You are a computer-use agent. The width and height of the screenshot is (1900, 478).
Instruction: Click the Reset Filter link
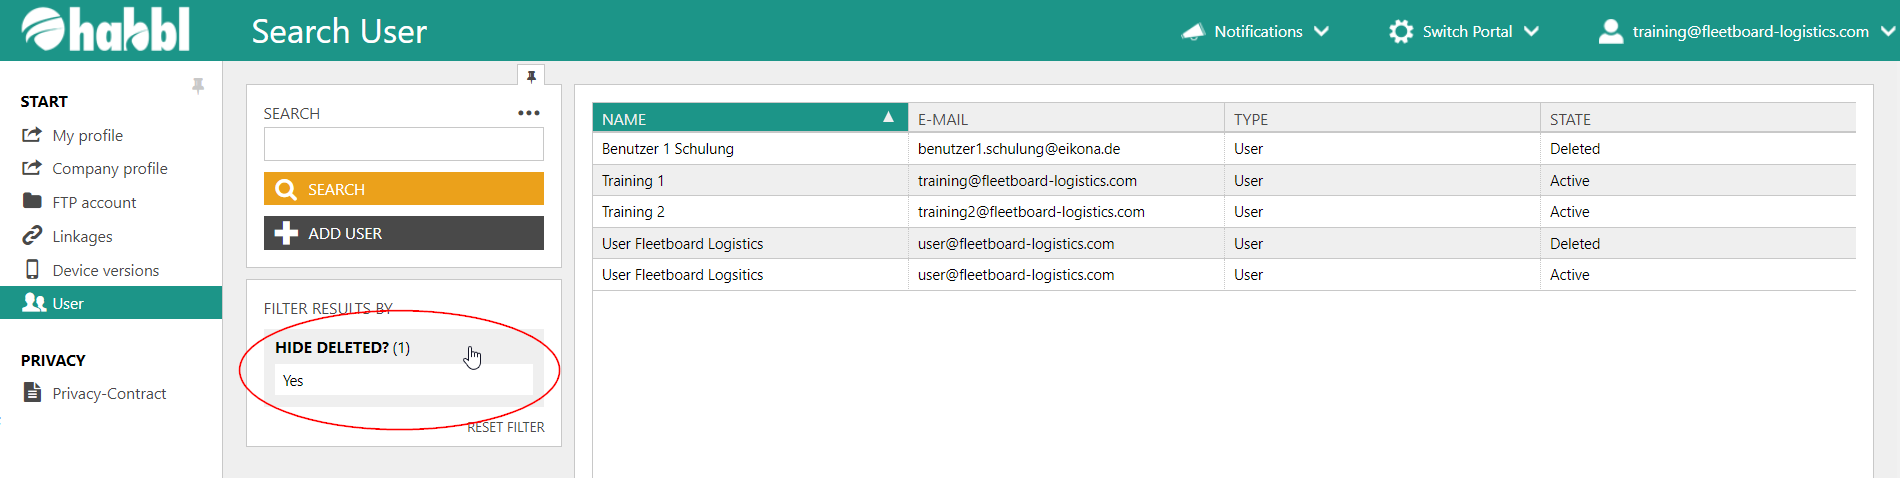click(x=506, y=427)
